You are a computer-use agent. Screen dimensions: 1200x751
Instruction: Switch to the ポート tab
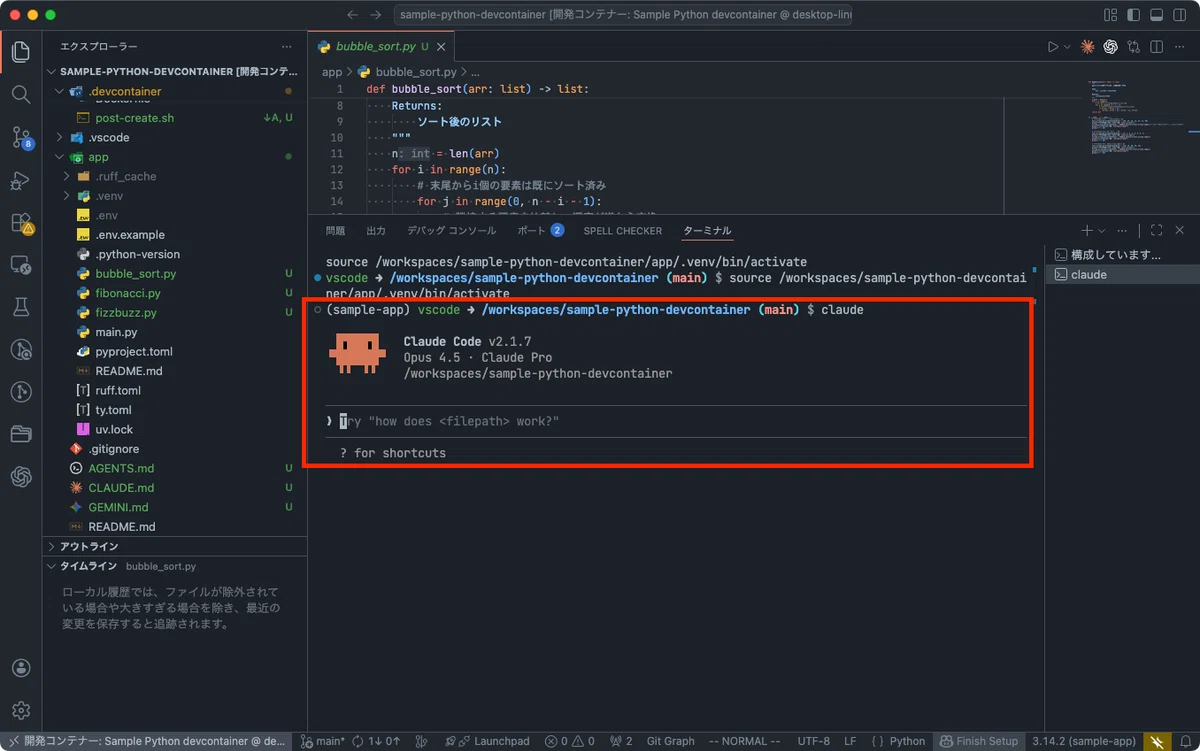540,230
